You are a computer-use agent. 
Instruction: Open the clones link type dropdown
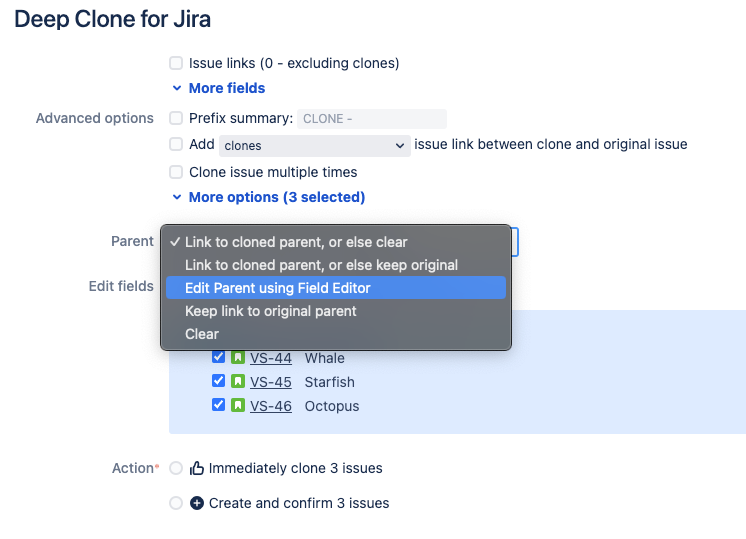click(314, 146)
